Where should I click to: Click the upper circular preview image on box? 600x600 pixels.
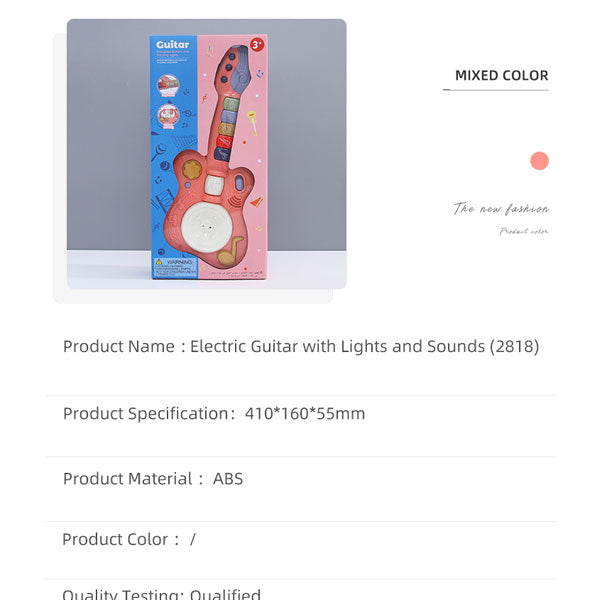pos(168,87)
